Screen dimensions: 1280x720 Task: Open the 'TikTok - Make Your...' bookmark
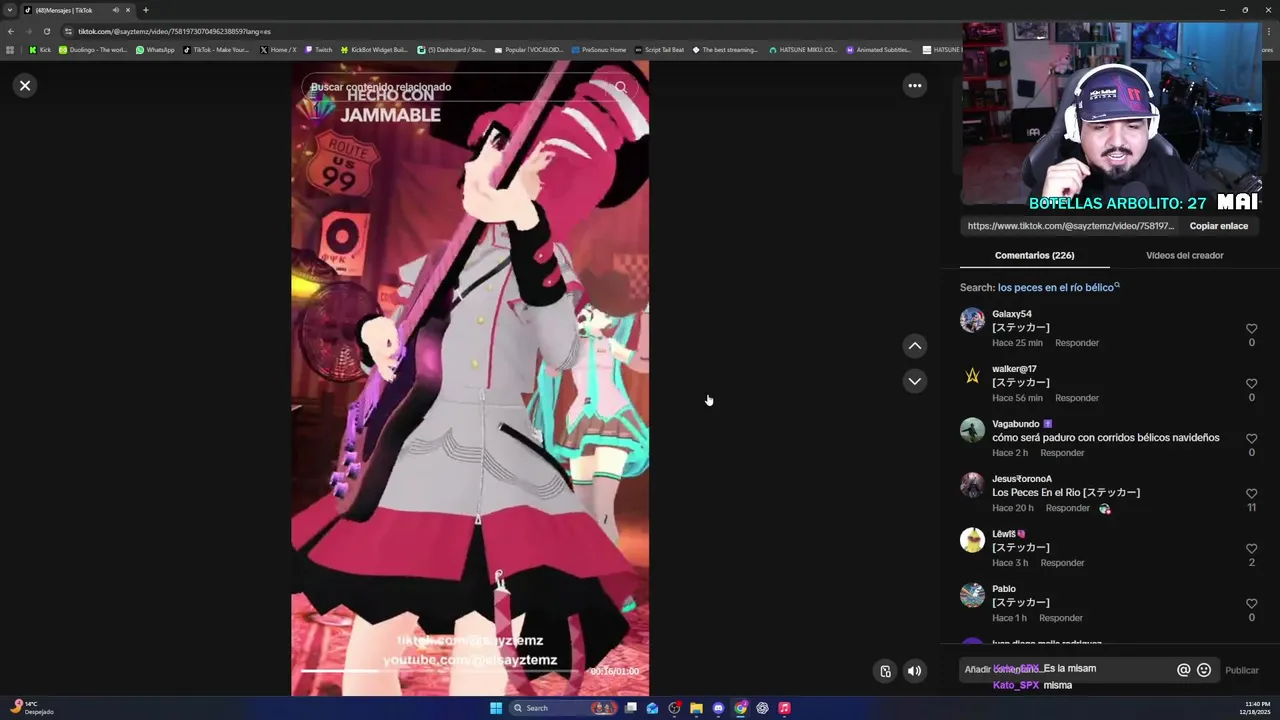click(x=216, y=49)
